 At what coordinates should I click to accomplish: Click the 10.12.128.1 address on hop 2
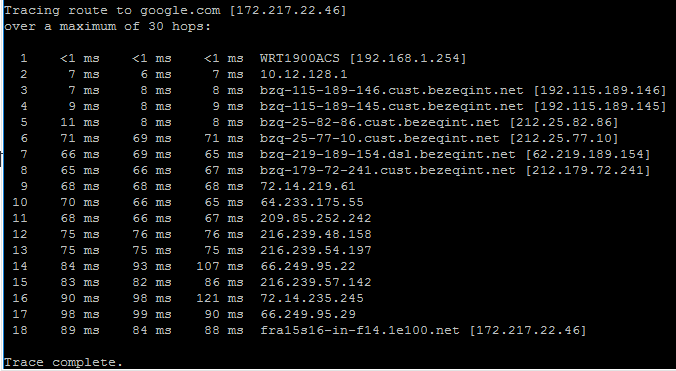304,74
